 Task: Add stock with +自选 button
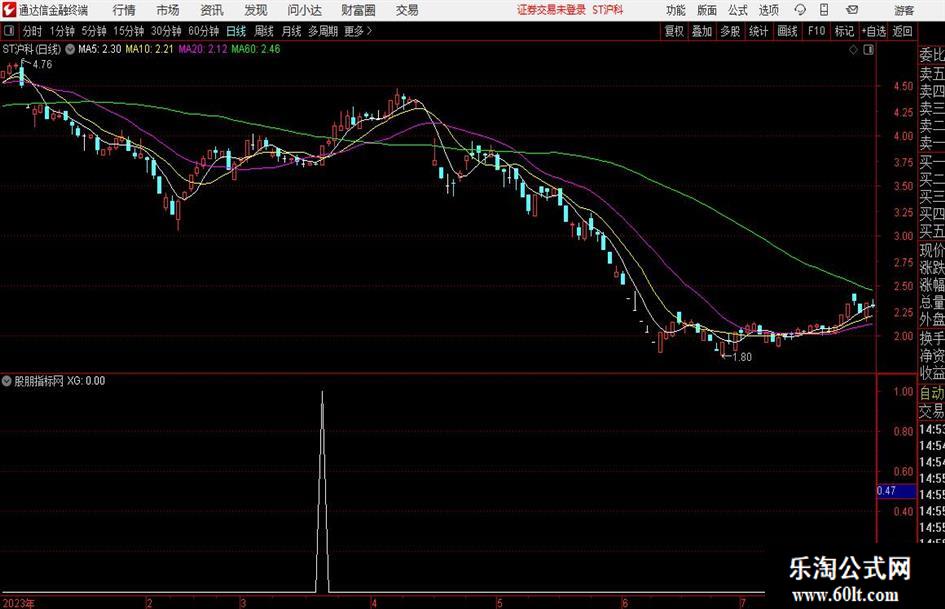pos(874,31)
